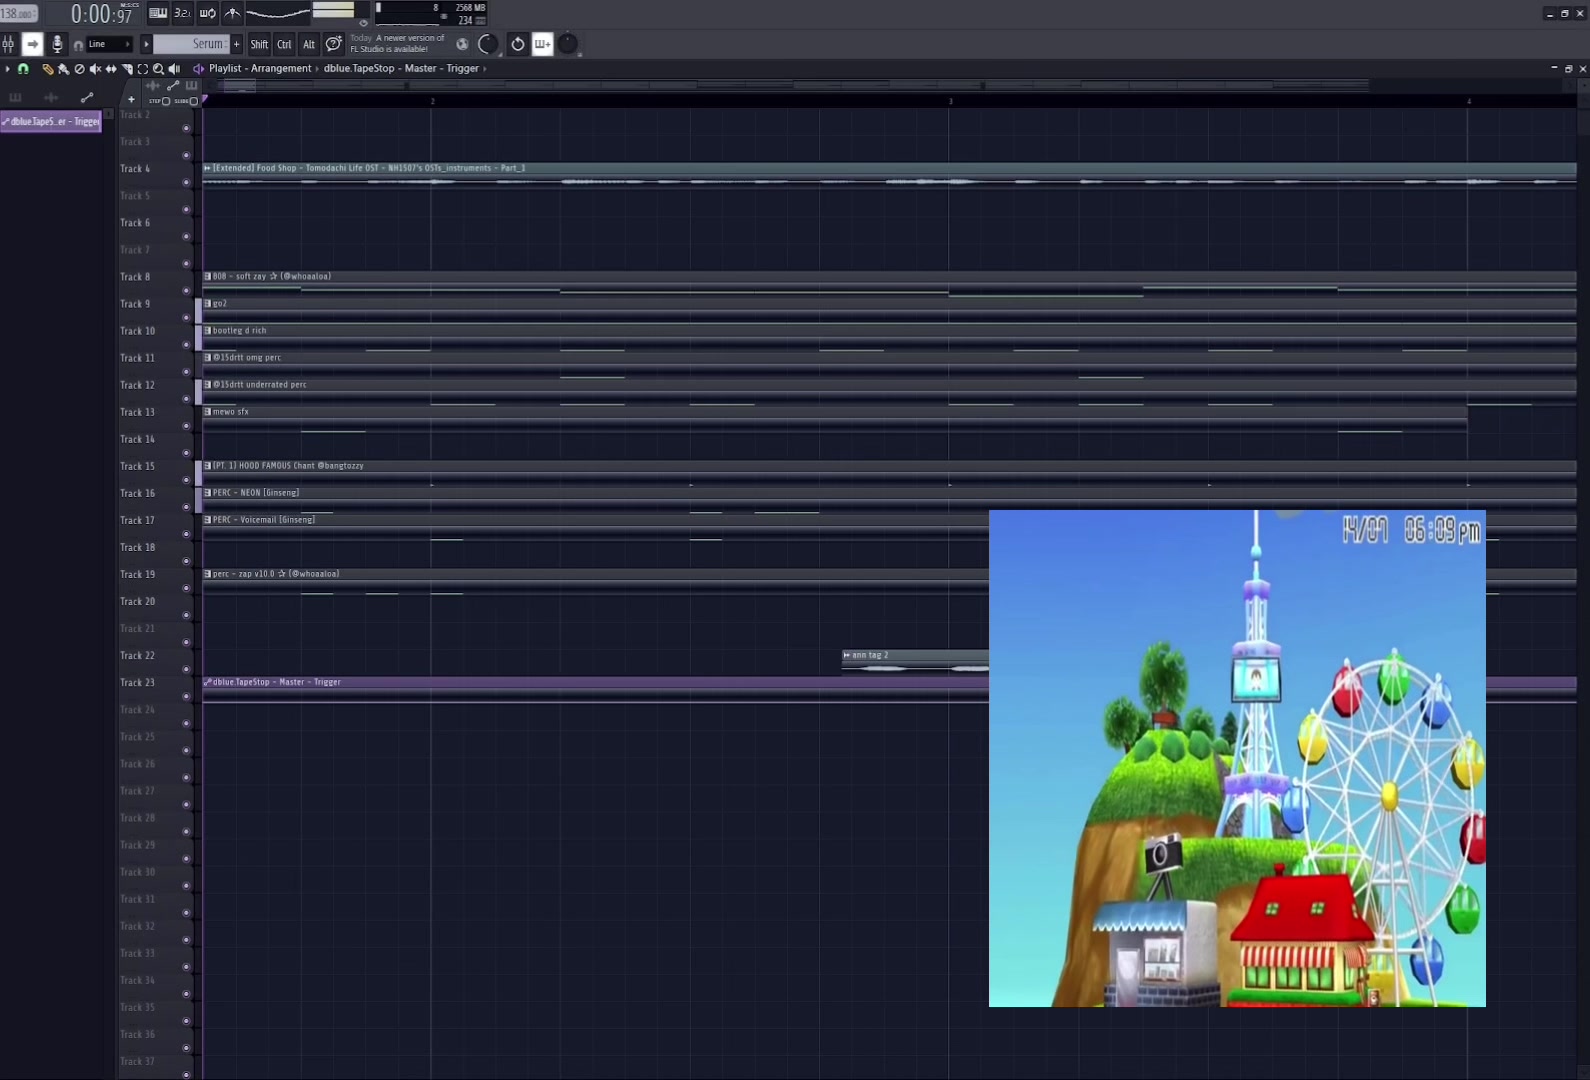Image resolution: width=1590 pixels, height=1080 pixels.
Task: Adjust the dark knob at toolbar end
Action: coord(568,44)
